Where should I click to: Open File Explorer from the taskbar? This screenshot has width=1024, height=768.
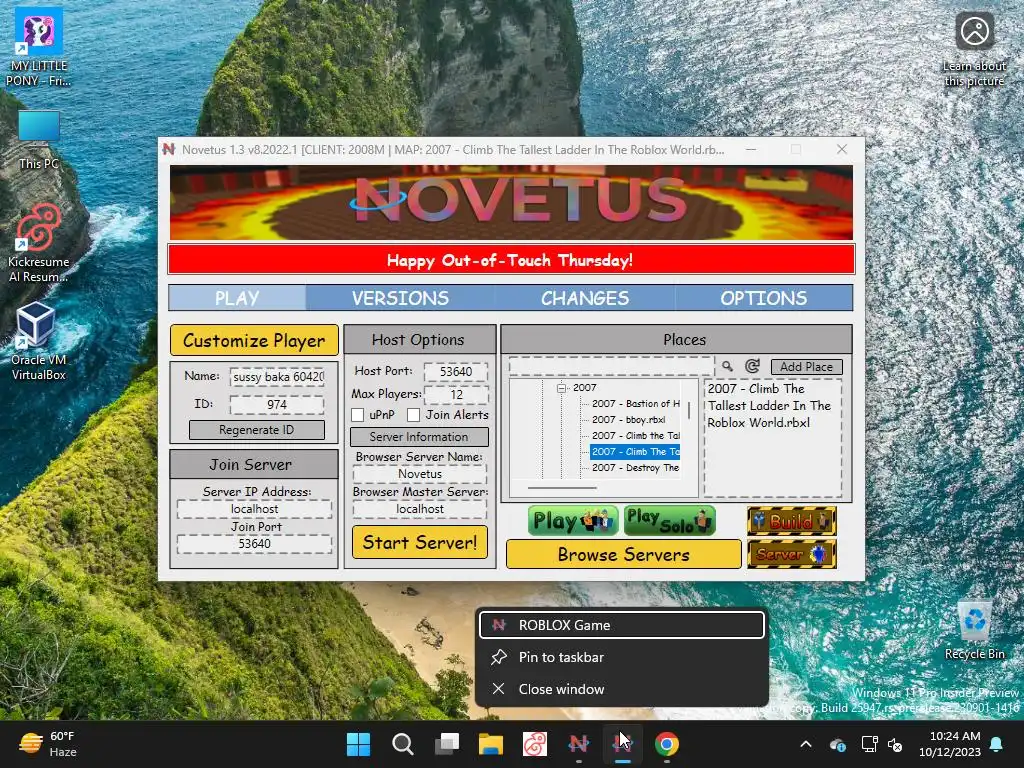(x=490, y=744)
